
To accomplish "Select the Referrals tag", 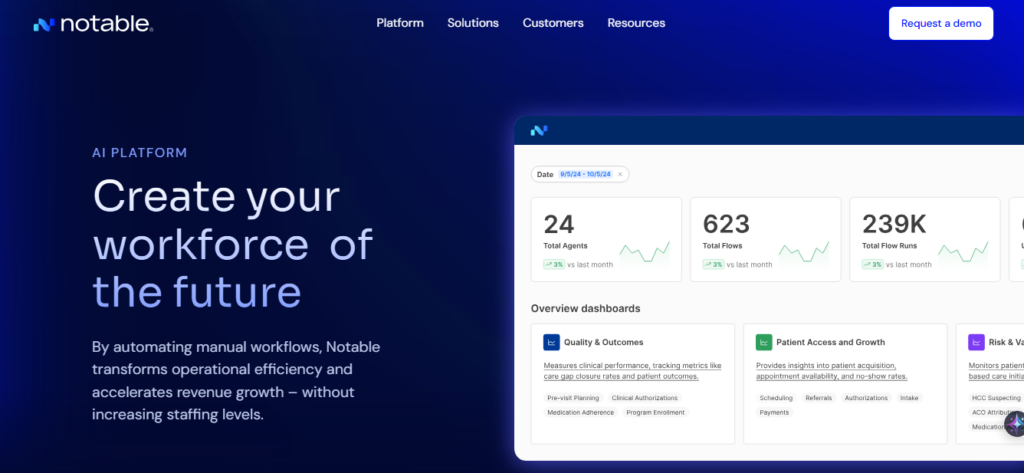I will [818, 398].
